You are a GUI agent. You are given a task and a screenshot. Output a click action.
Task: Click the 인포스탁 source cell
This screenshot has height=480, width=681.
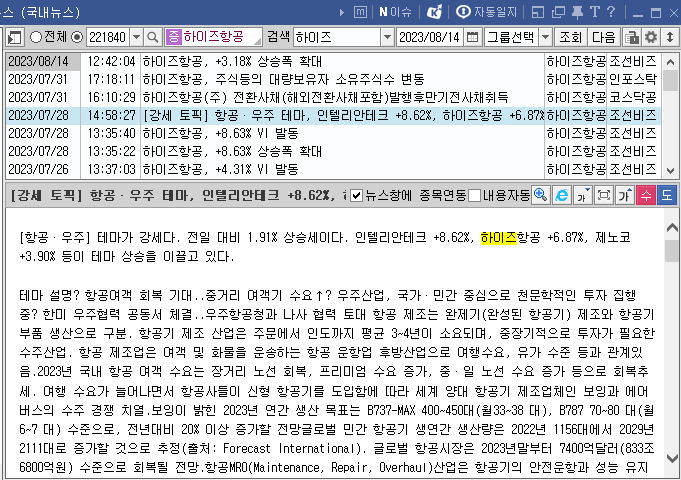point(633,79)
